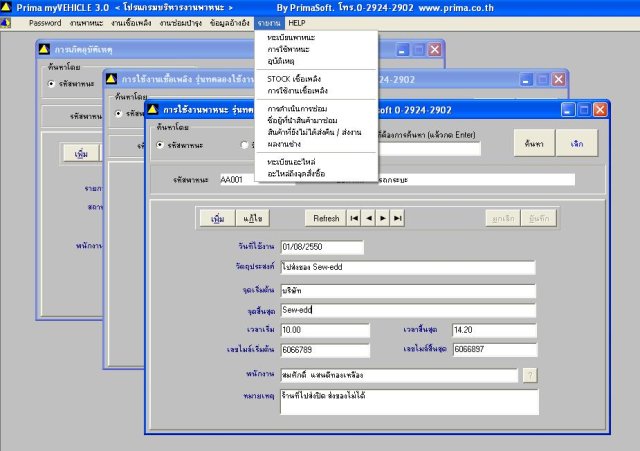Go to the previous record arrow
This screenshot has height=451, width=640.
(369, 218)
